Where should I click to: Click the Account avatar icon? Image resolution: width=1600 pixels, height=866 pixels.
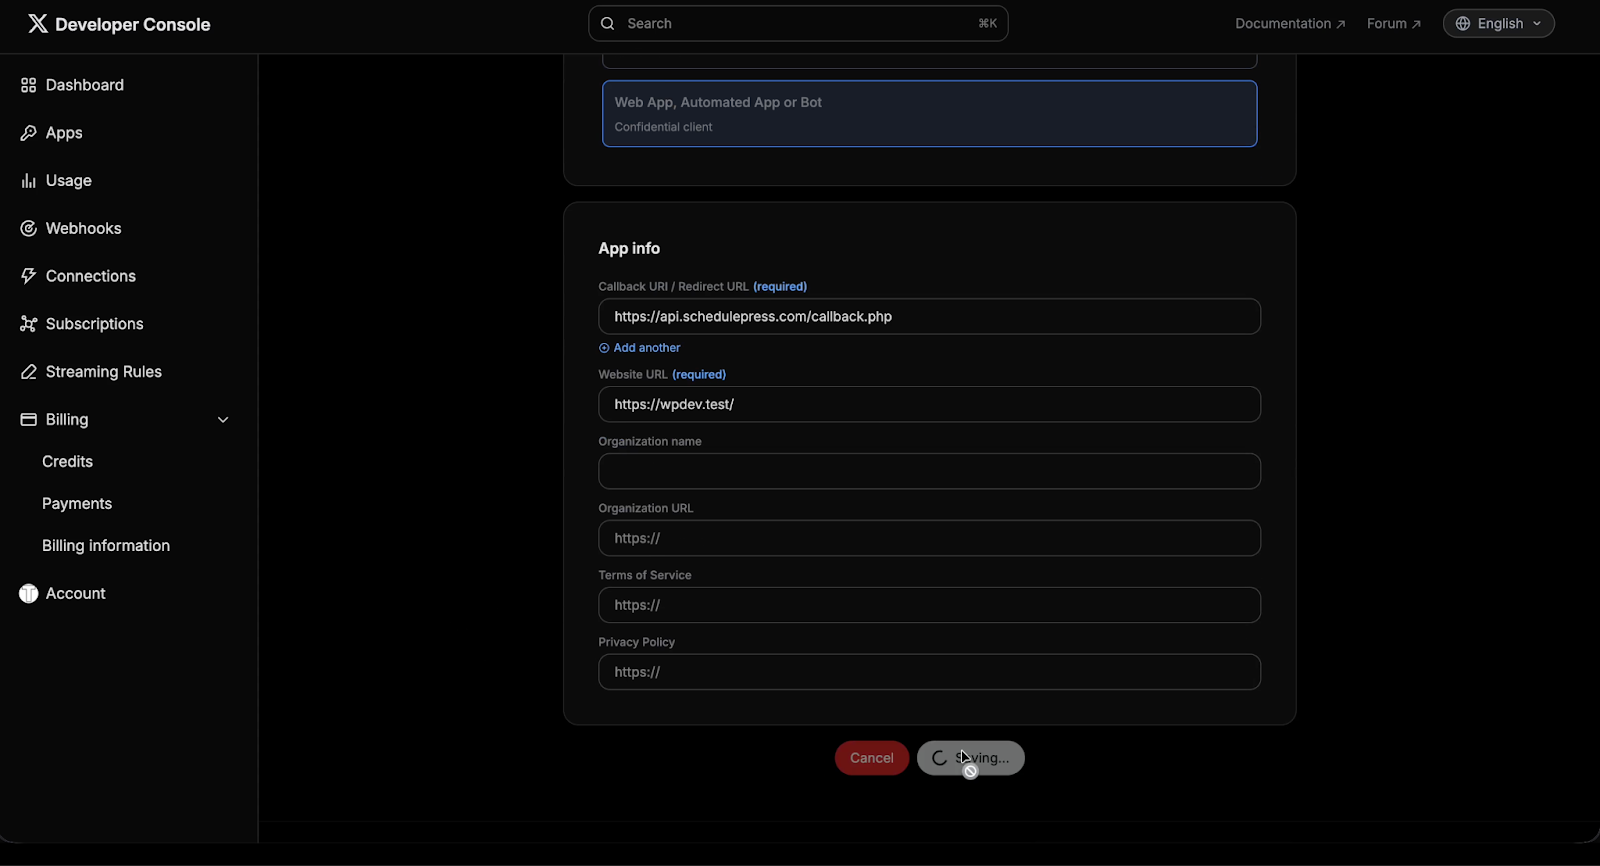pos(29,594)
